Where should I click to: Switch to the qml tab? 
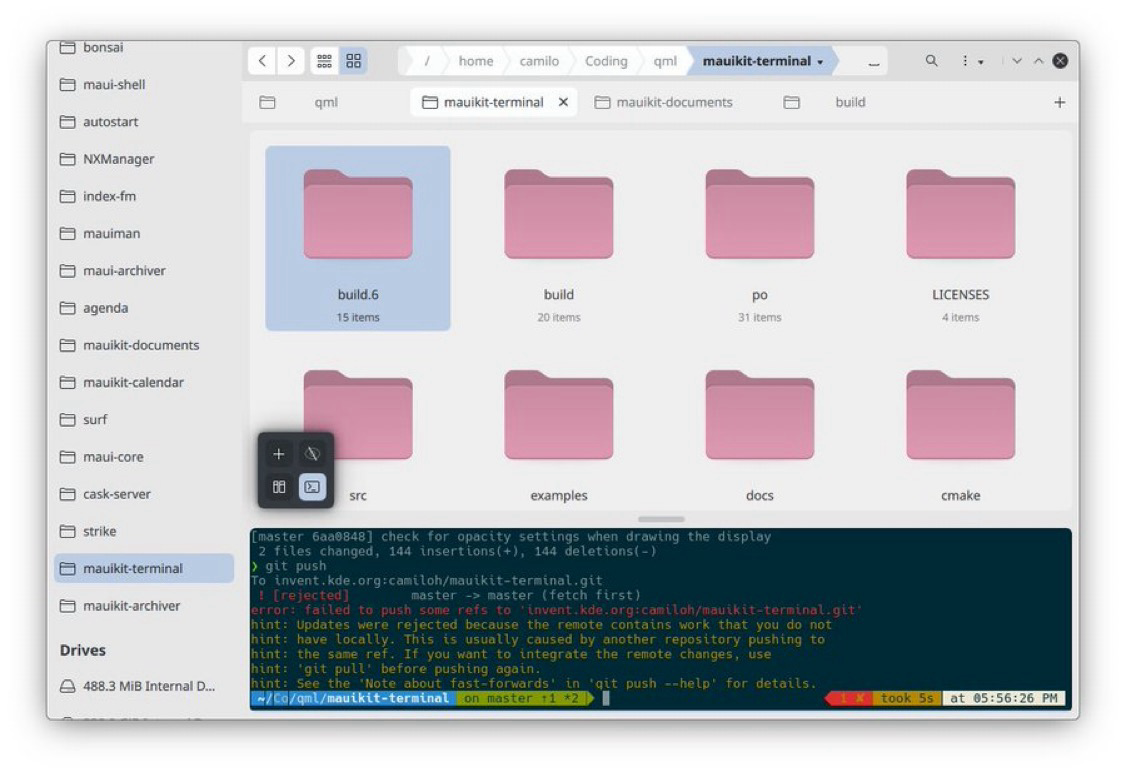pyautogui.click(x=326, y=102)
